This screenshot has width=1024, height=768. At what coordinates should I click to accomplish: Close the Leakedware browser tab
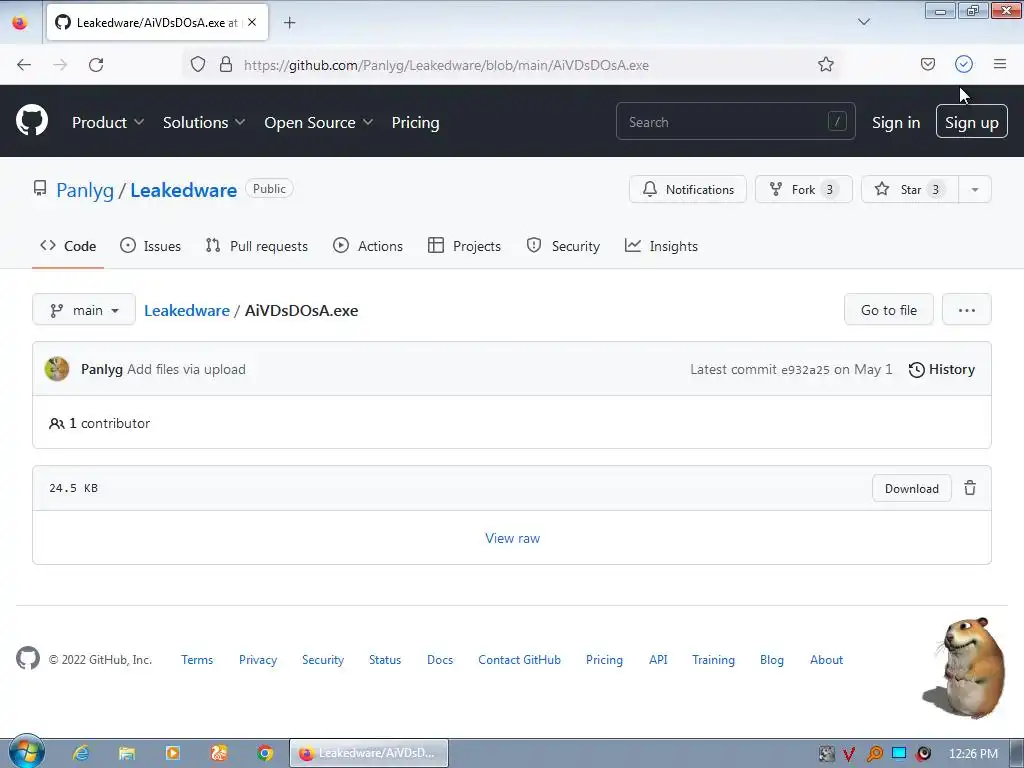(252, 22)
